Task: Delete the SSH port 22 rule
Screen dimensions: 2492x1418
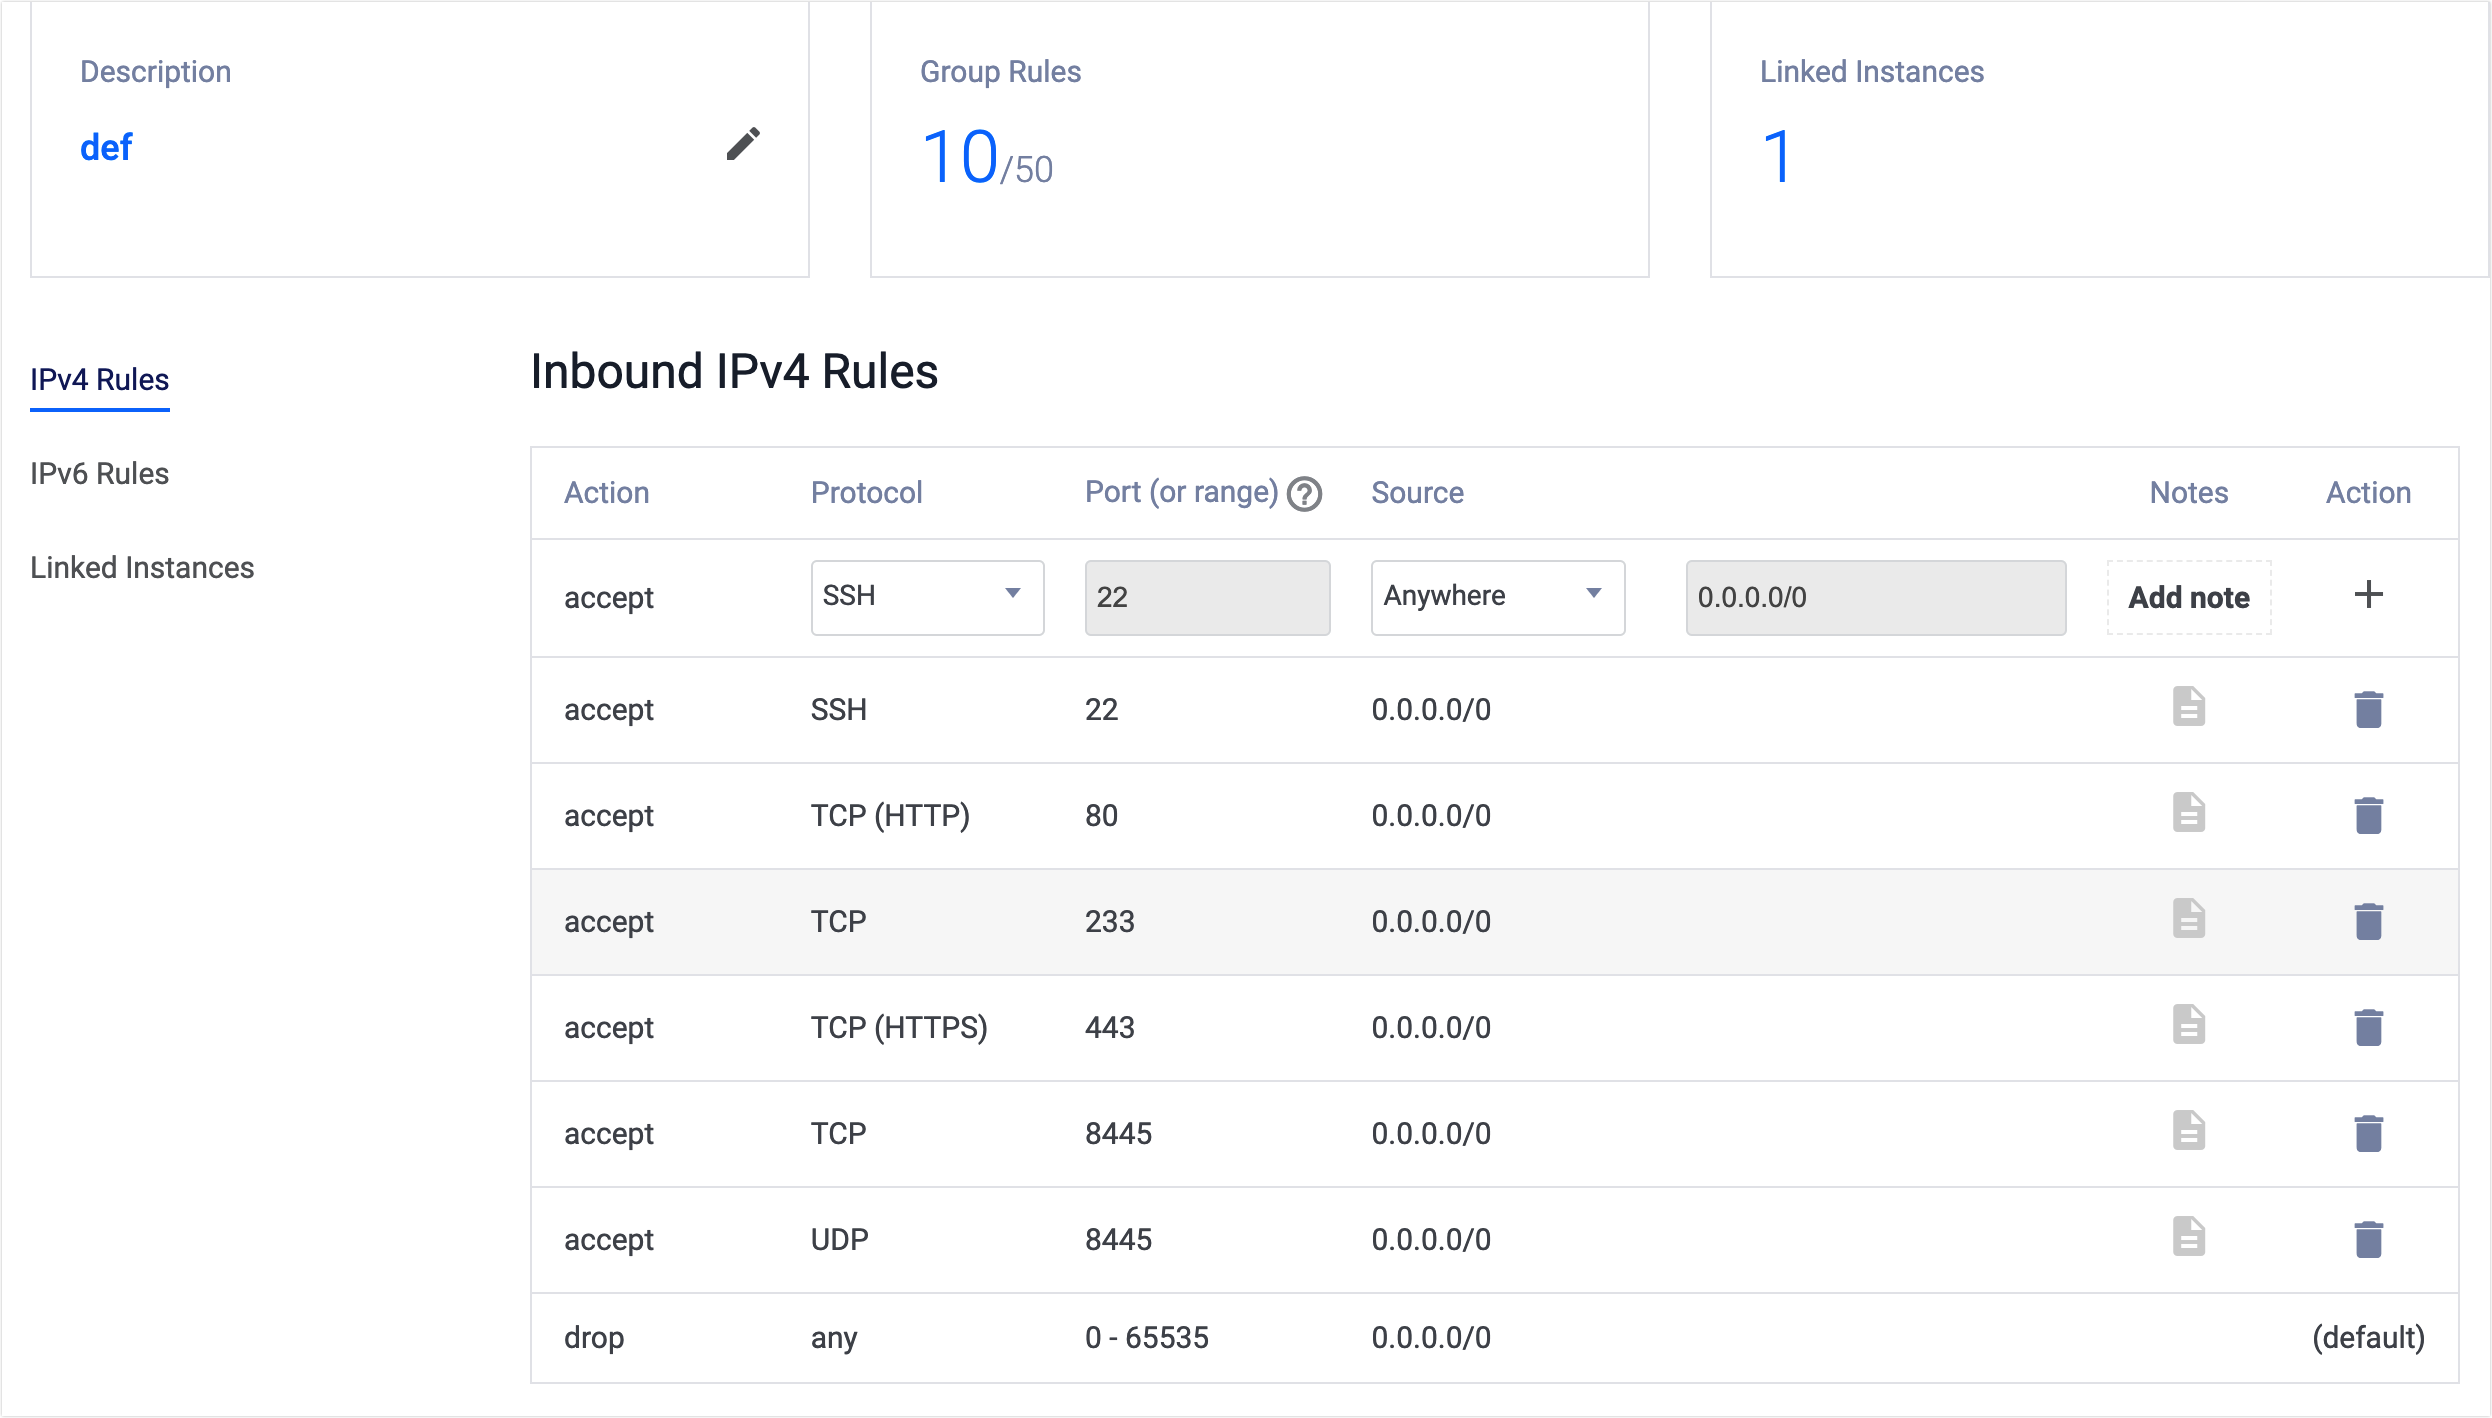Action: [x=2368, y=709]
